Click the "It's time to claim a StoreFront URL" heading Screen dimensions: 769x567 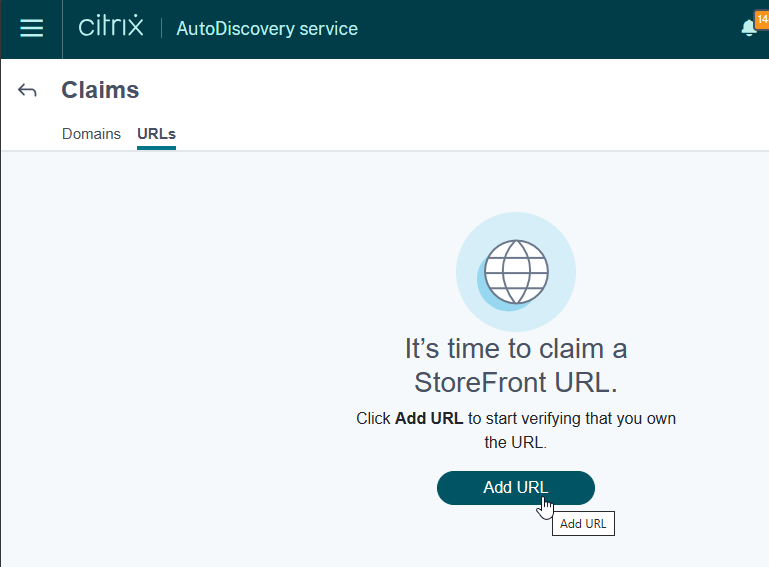[516, 365]
